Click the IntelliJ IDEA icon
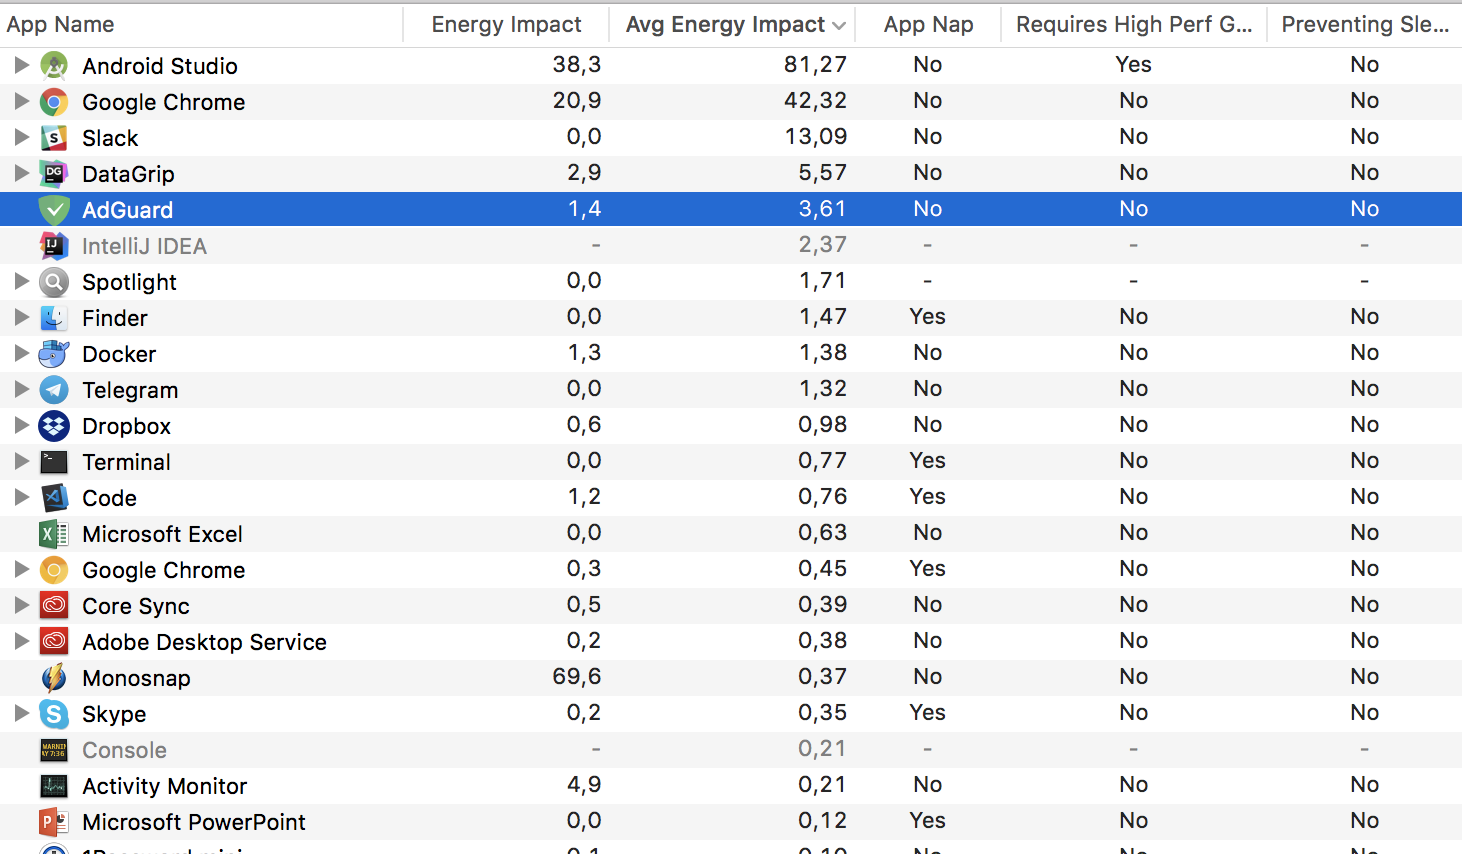The width and height of the screenshot is (1462, 854). tap(54, 246)
